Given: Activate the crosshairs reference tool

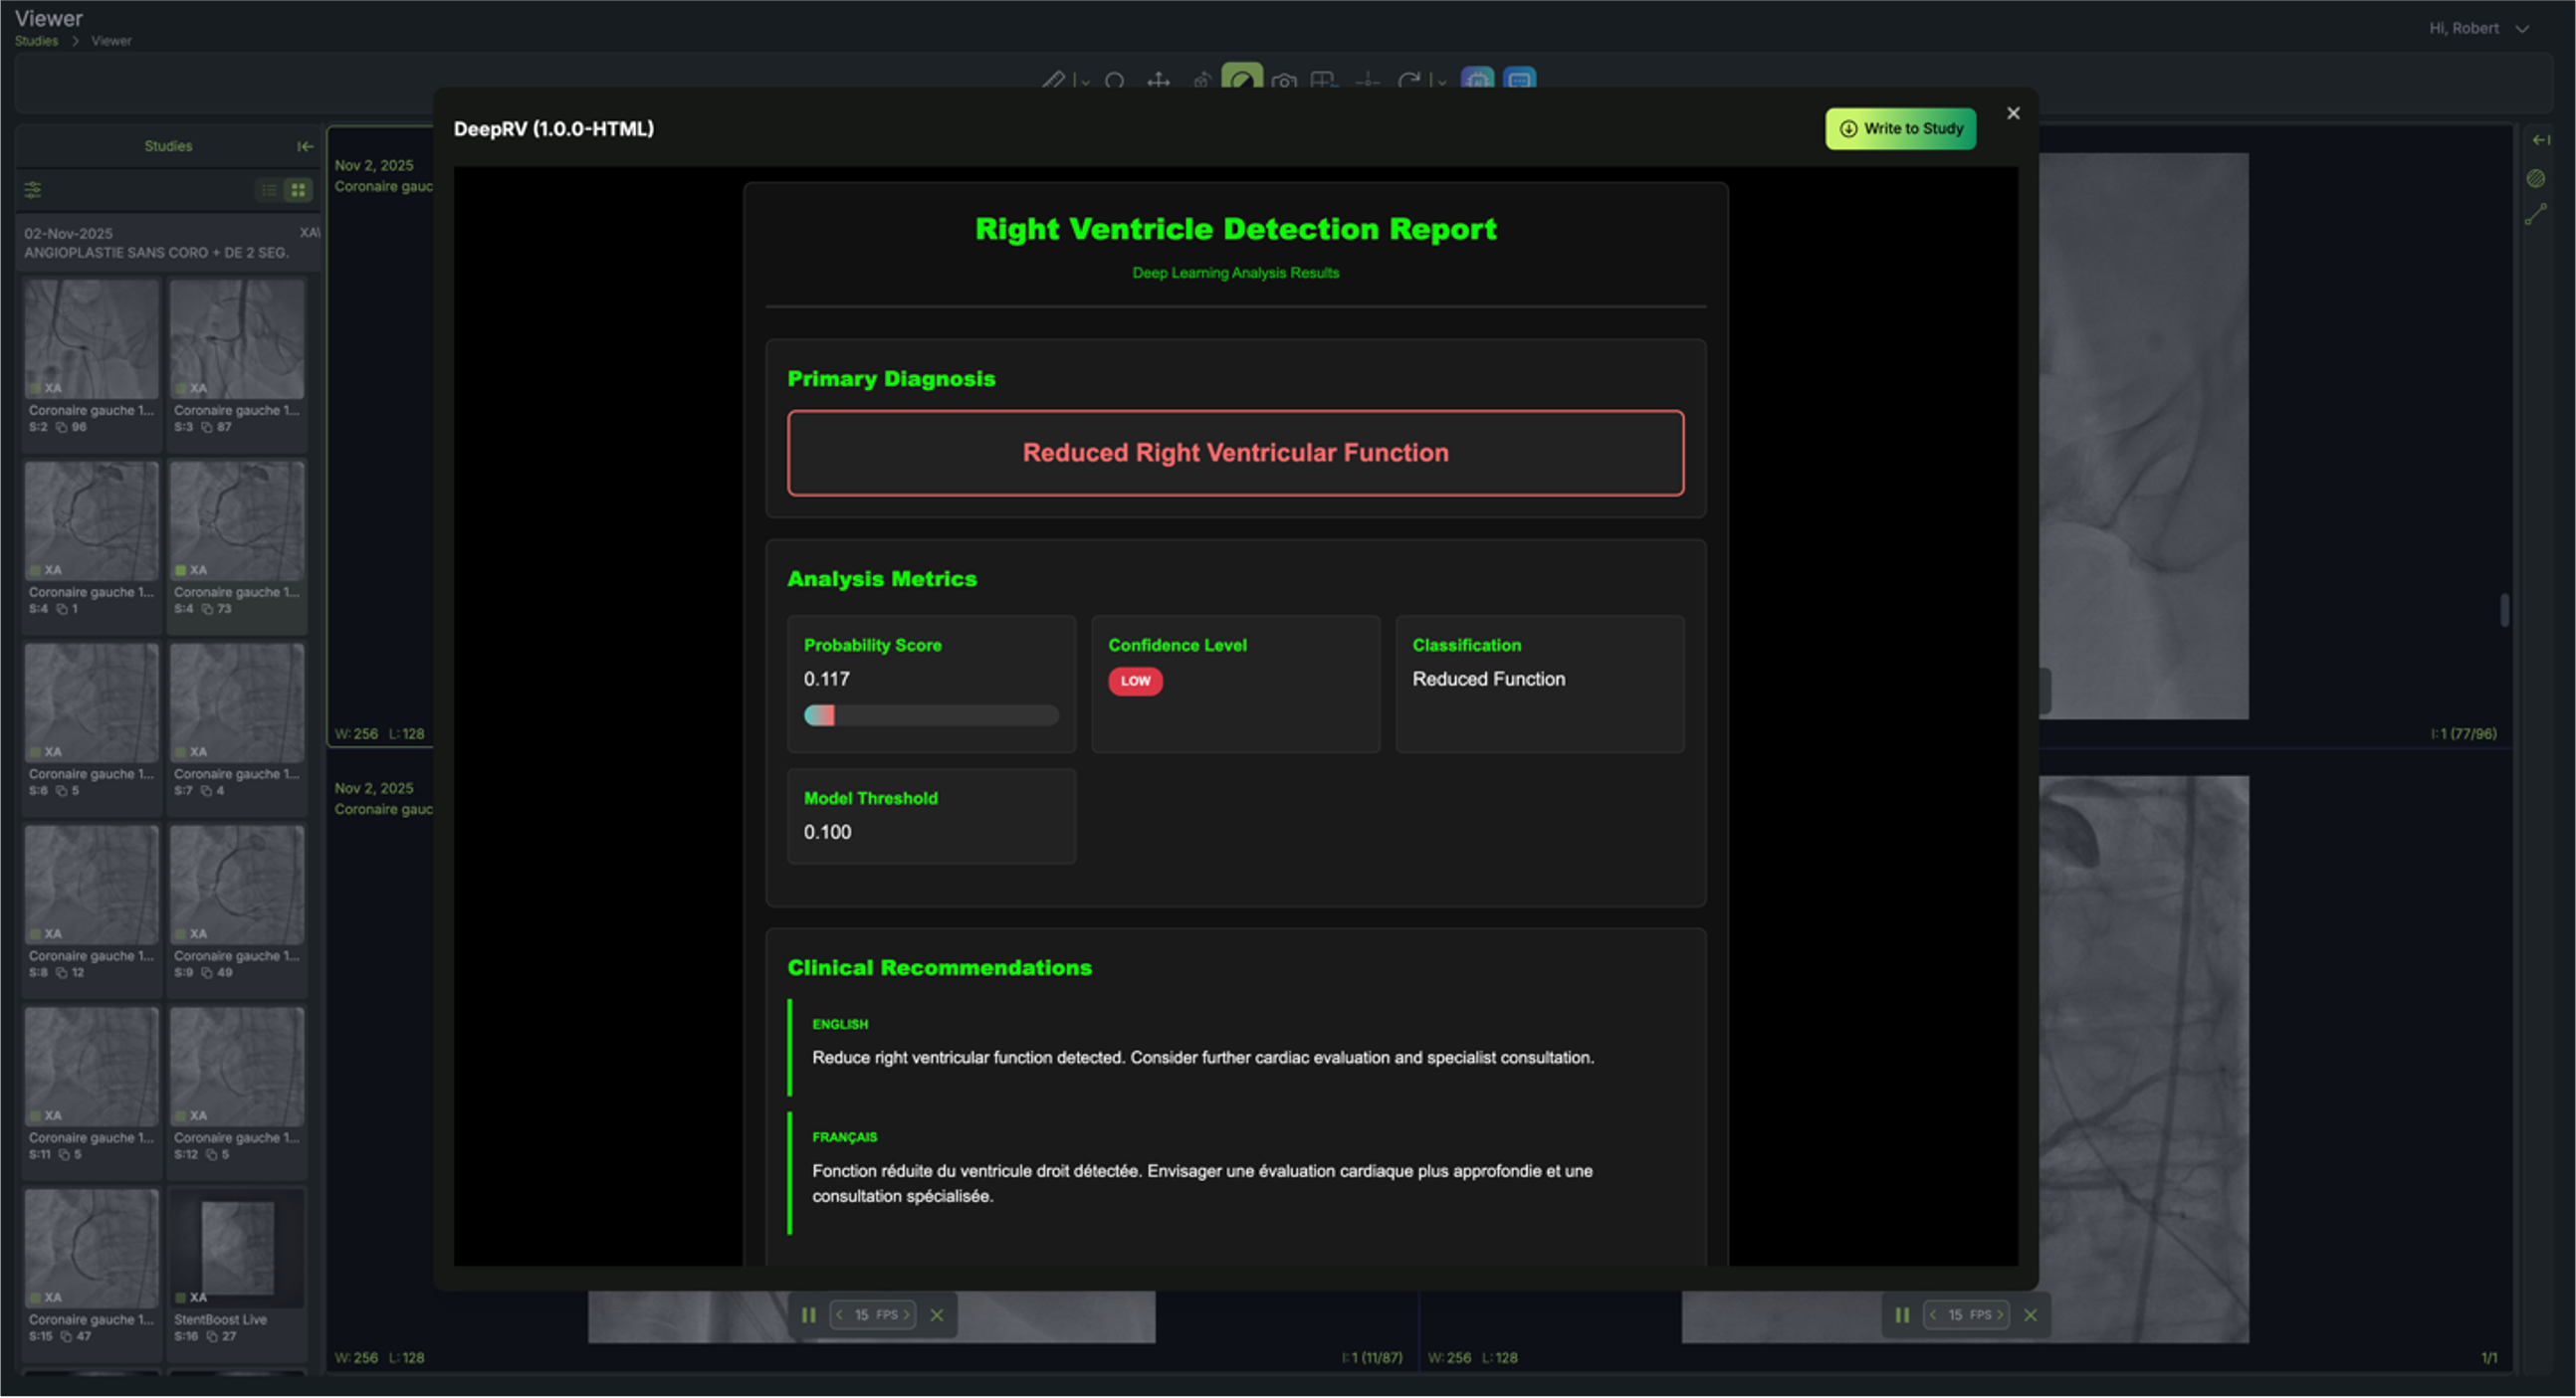Looking at the screenshot, I should coord(1367,82).
